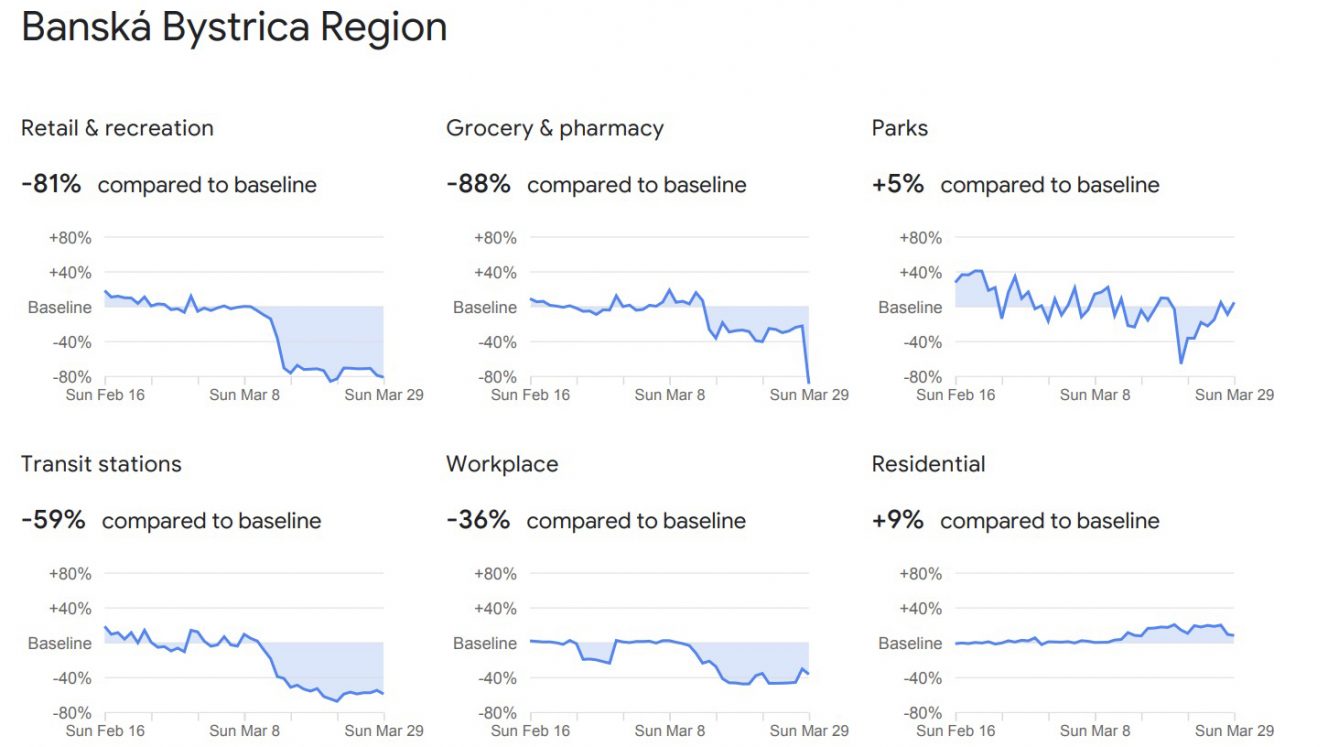Click the -36% workplace value
Viewport: 1328px width, 747px height.
point(478,520)
